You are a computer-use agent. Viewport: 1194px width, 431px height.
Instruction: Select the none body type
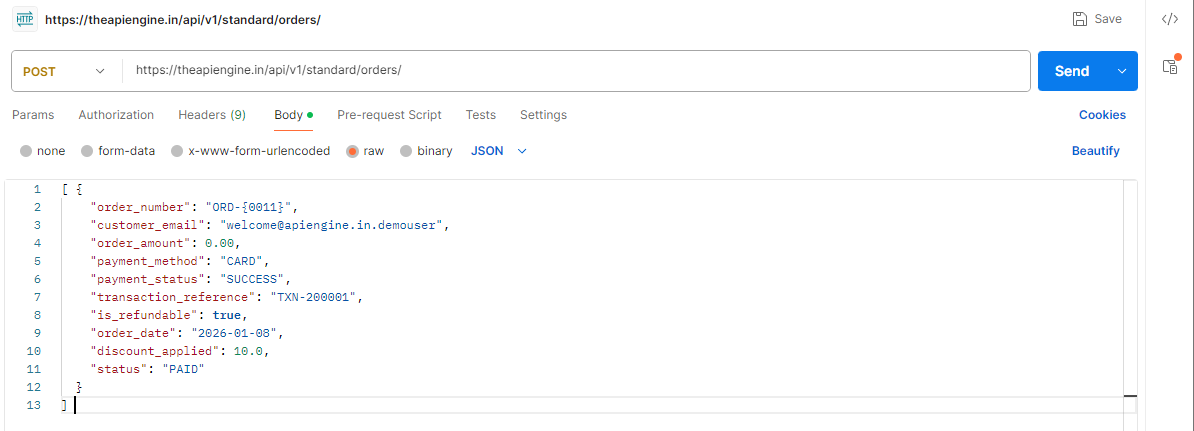(26, 151)
